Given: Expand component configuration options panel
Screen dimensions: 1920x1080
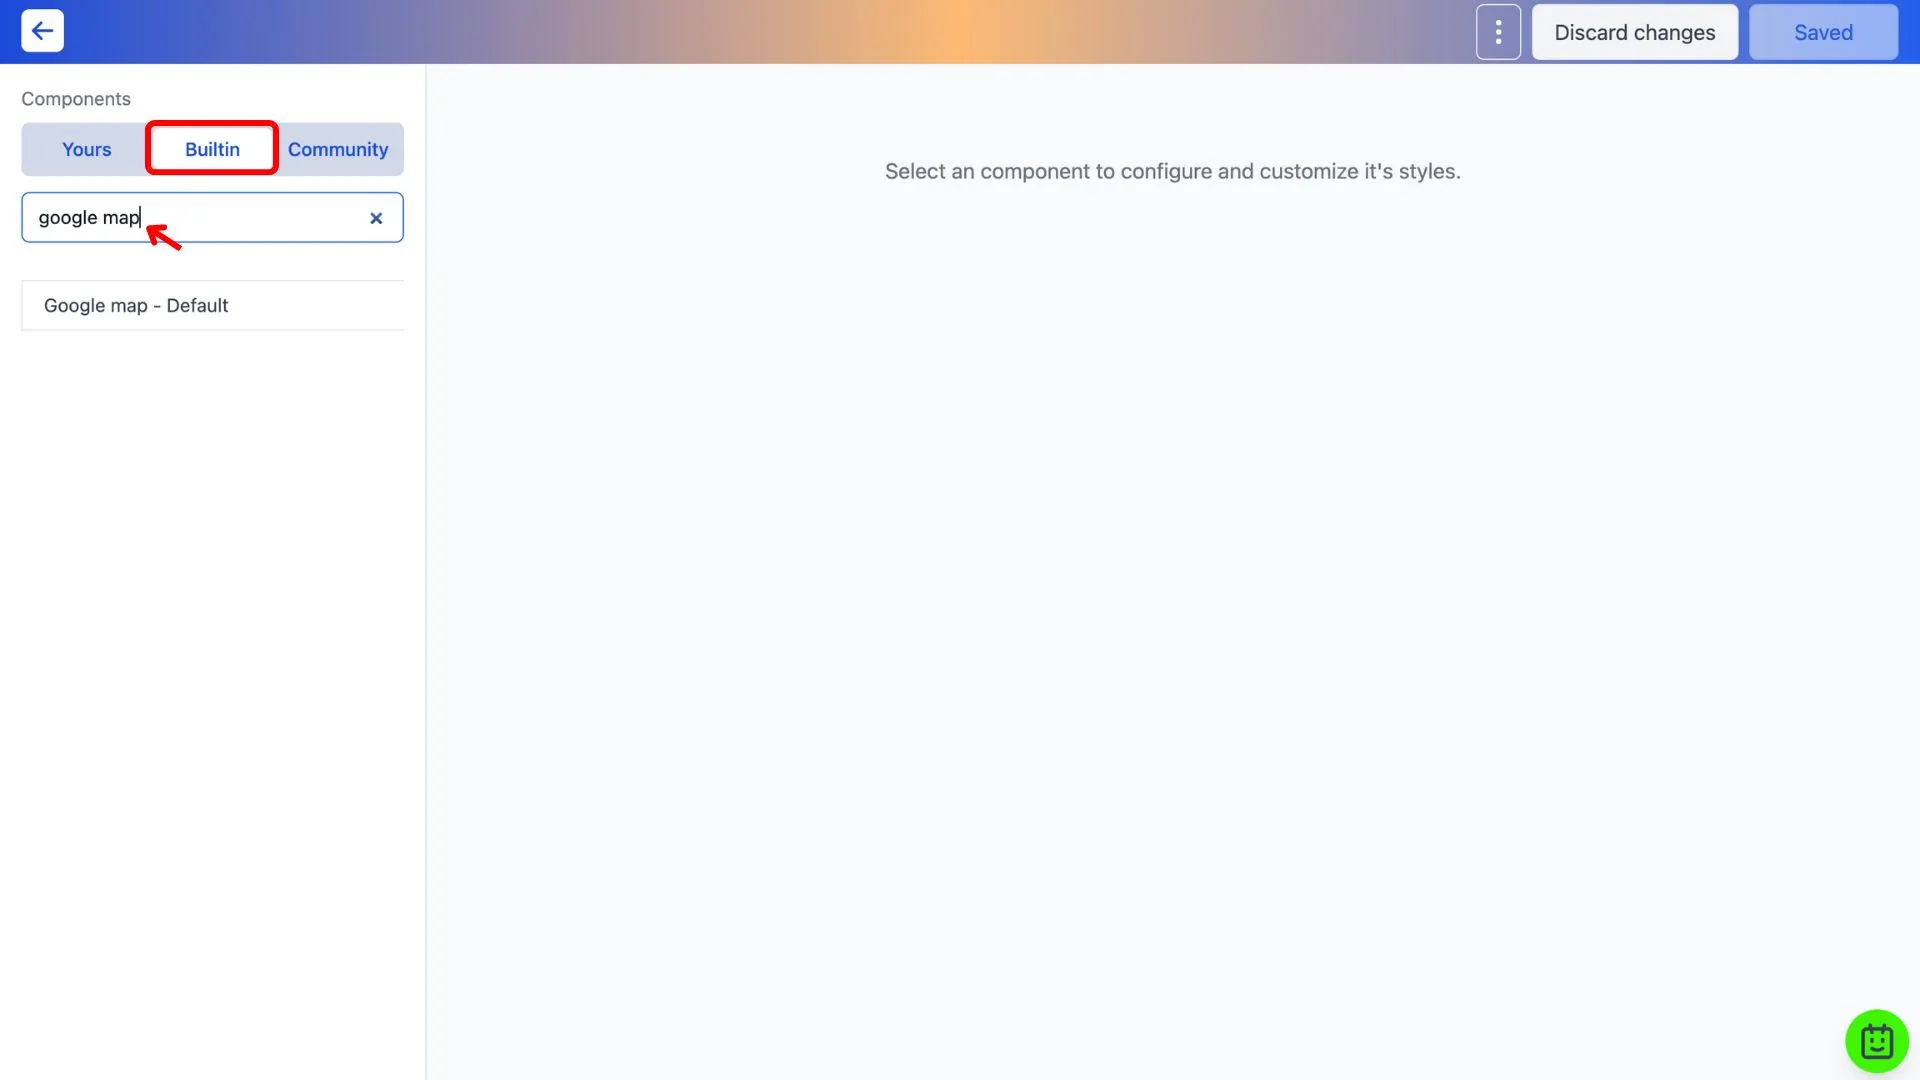Looking at the screenshot, I should tap(1498, 32).
